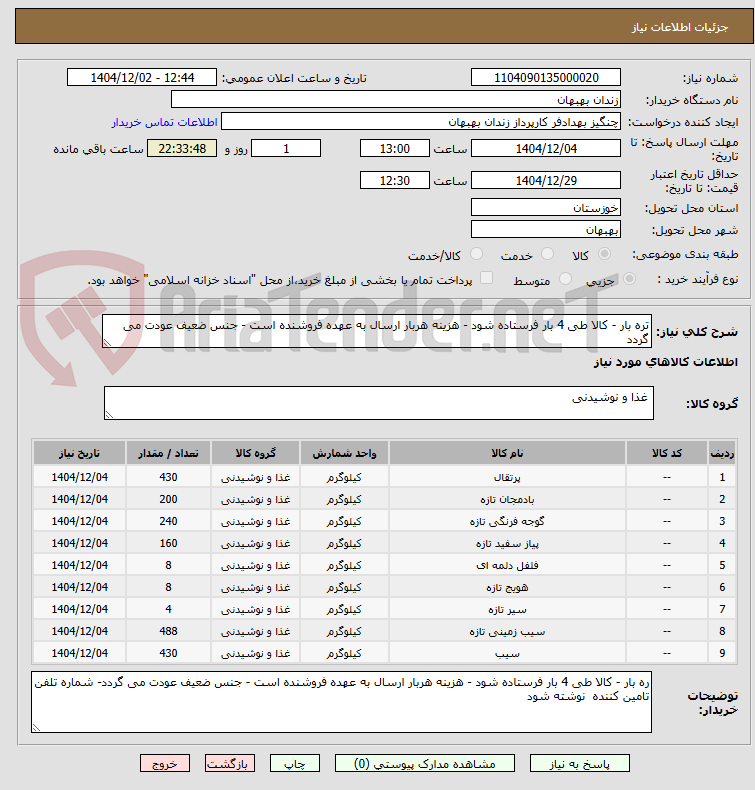The height and width of the screenshot is (790, 755).
Task: Click the delivery city field بهبهان
Action: [545, 229]
